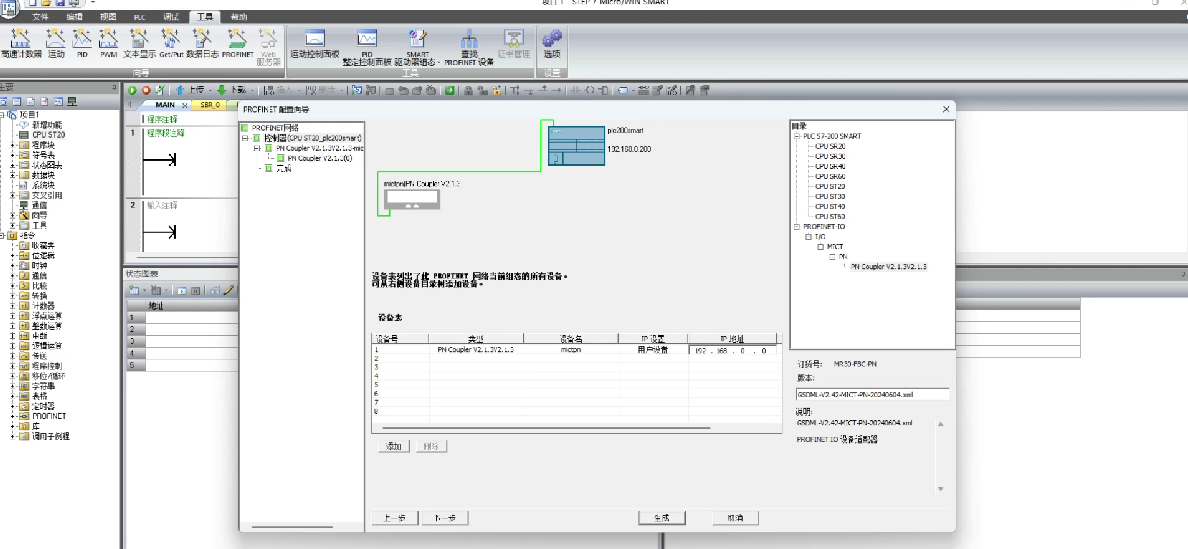Select CPU ST20 in project tree
Image resolution: width=1188 pixels, height=549 pixels.
point(48,135)
